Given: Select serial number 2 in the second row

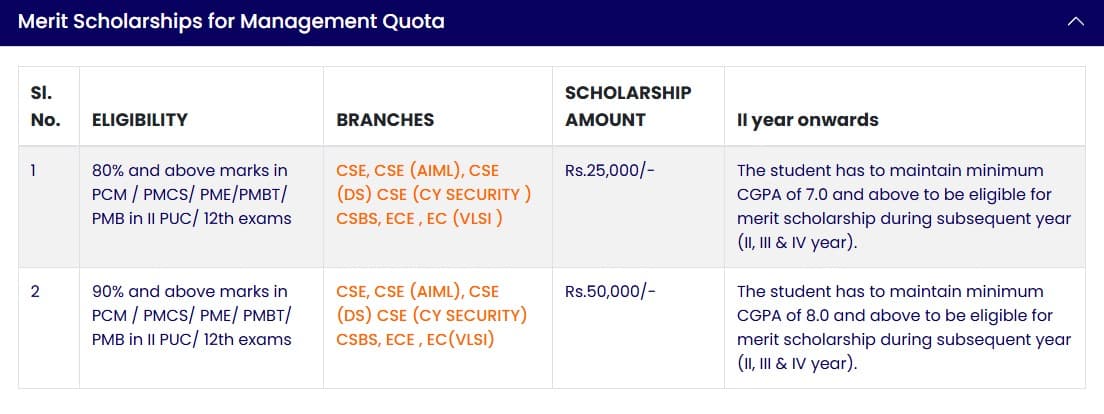Looking at the screenshot, I should (35, 292).
